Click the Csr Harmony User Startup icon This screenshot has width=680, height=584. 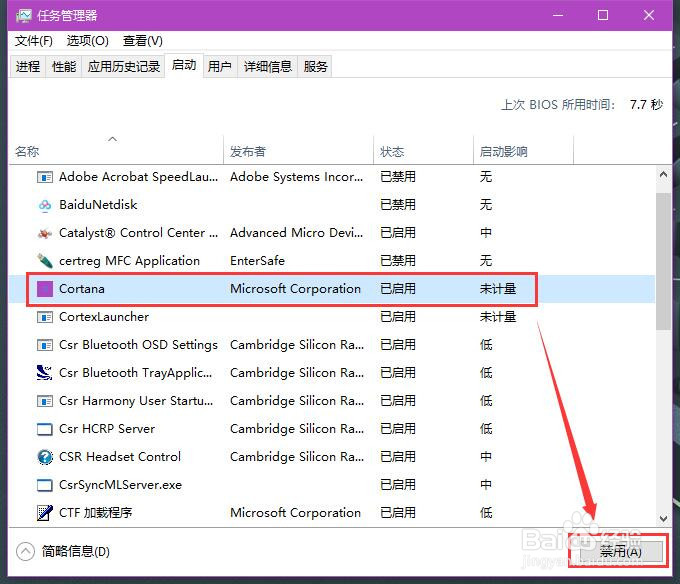pyautogui.click(x=45, y=401)
